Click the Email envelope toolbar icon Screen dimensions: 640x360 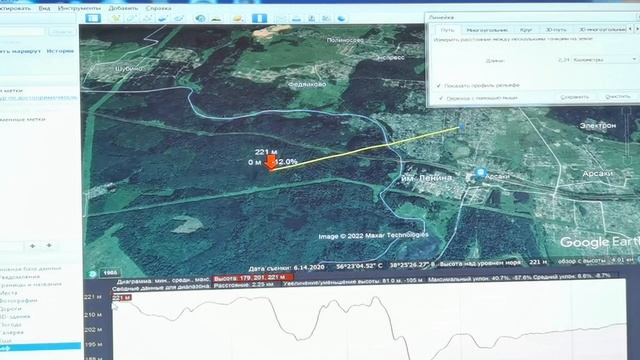tap(281, 18)
